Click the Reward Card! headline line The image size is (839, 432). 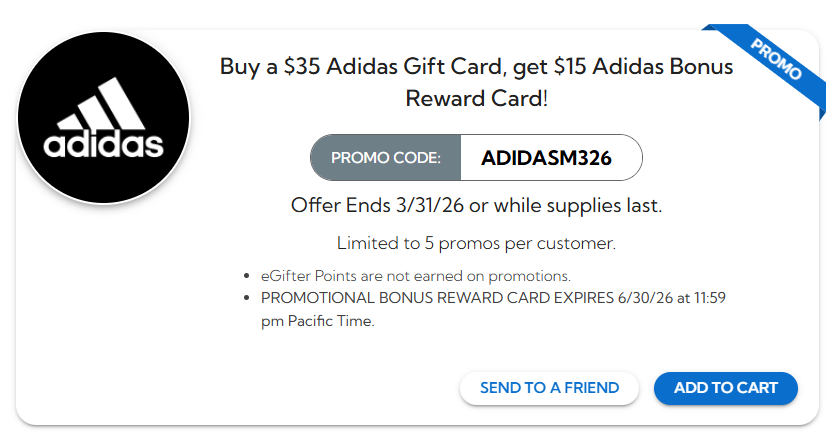pos(476,99)
